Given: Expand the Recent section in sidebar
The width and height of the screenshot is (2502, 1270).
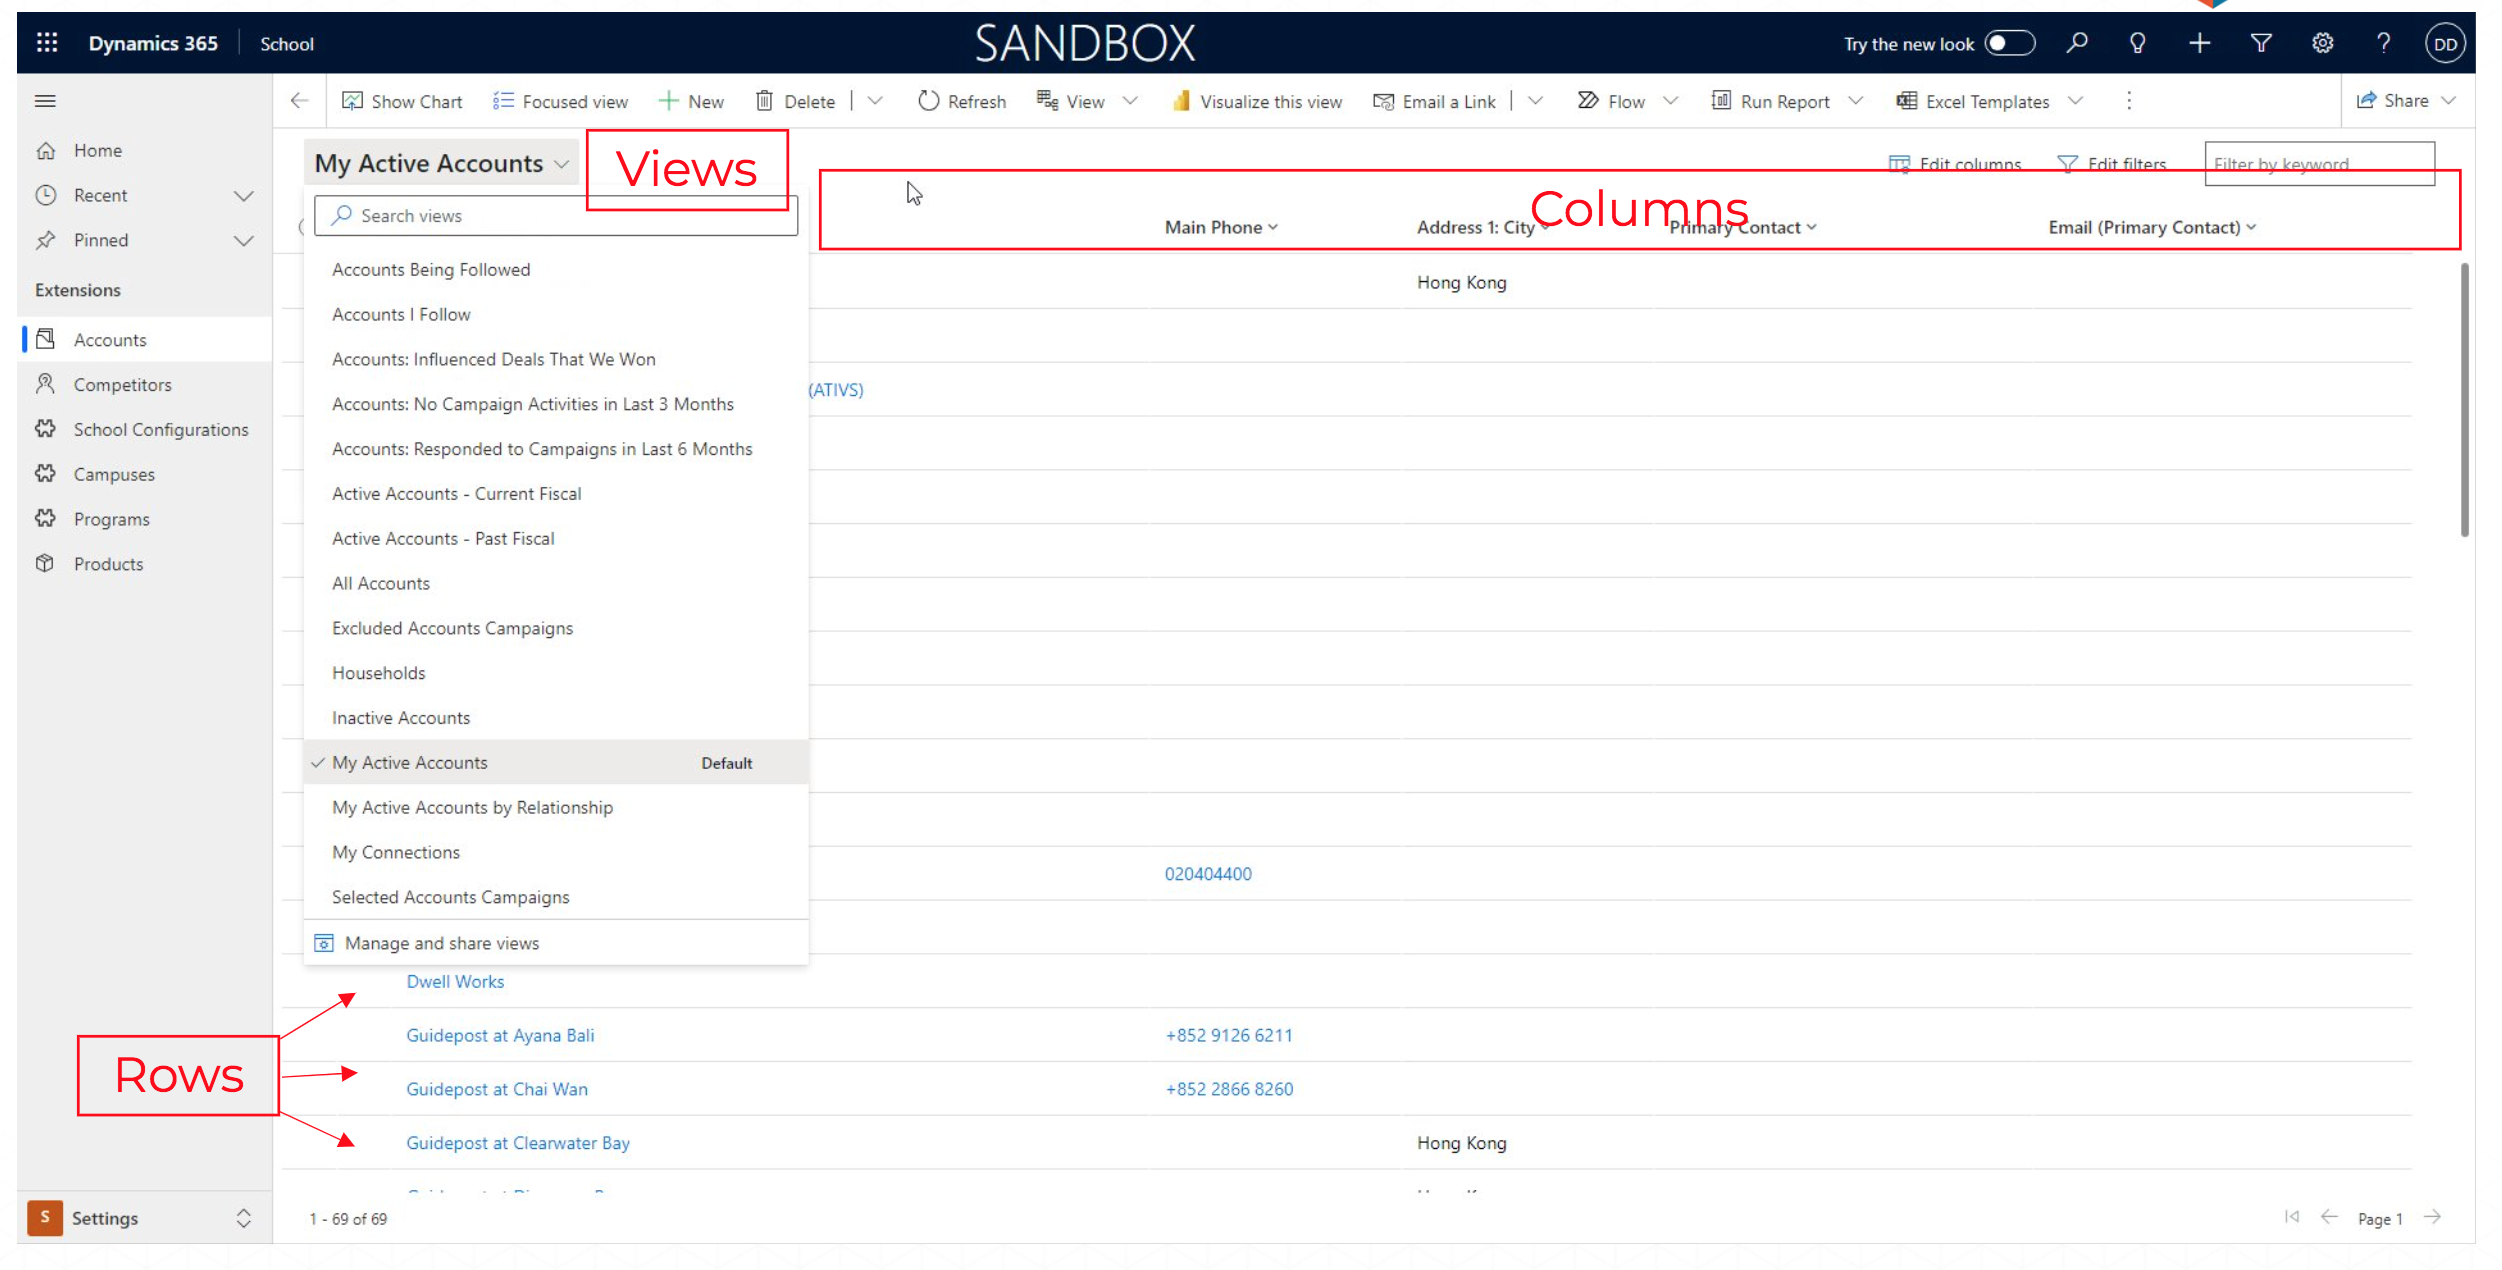Looking at the screenshot, I should (243, 195).
